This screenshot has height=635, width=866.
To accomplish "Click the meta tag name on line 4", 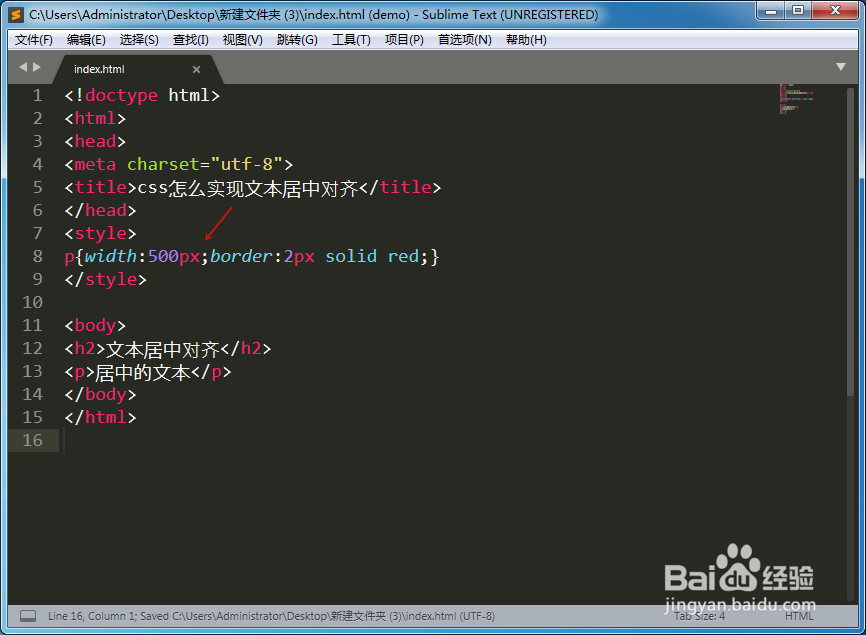I will (x=95, y=165).
